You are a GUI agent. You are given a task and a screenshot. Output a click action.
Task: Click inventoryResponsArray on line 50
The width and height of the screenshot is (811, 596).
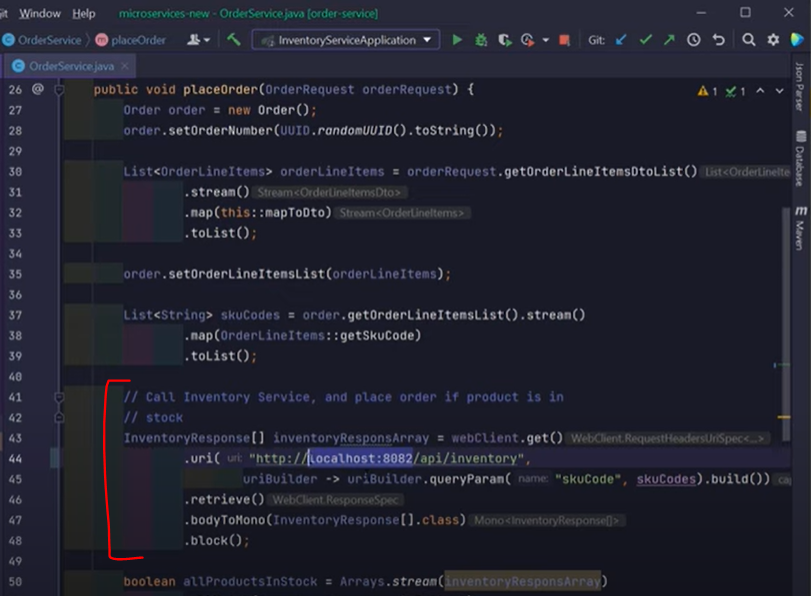[522, 582]
